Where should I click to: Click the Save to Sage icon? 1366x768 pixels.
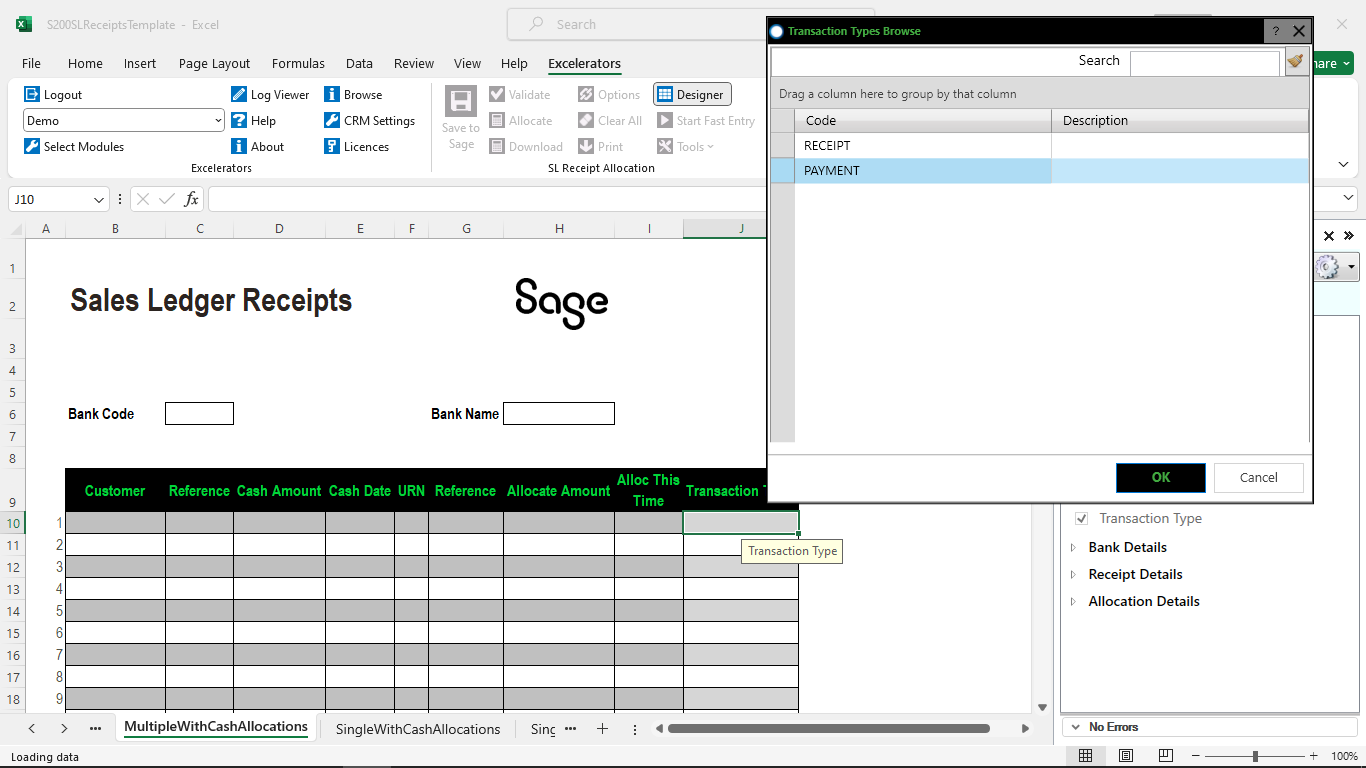(x=461, y=102)
